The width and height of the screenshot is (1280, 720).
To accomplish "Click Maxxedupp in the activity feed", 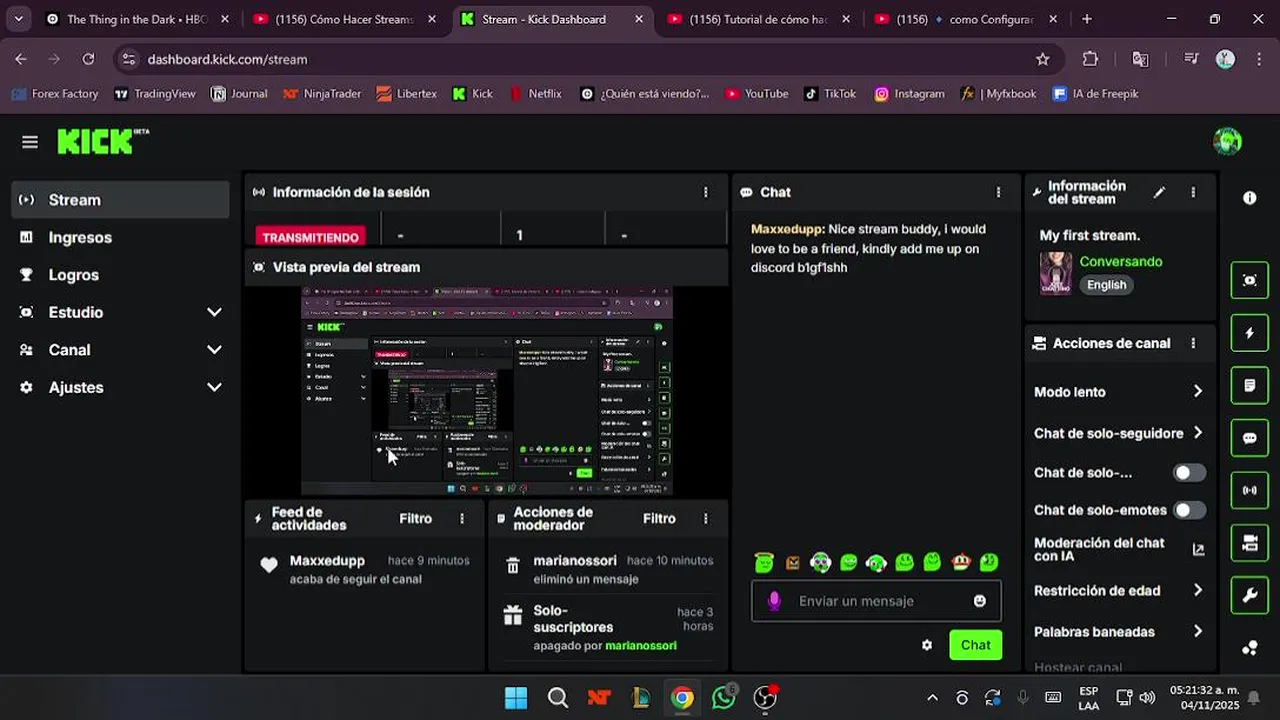I will [x=327, y=561].
